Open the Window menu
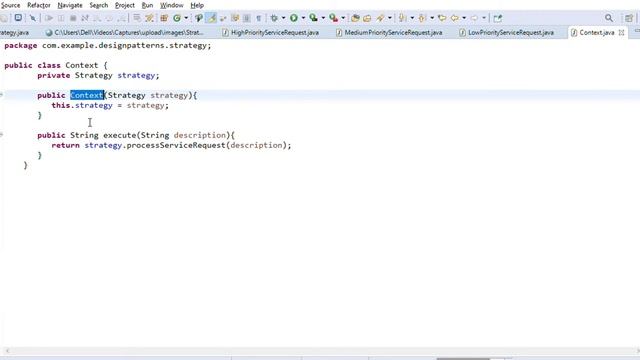Screen dimensions: 640x360 tap(171, 5)
